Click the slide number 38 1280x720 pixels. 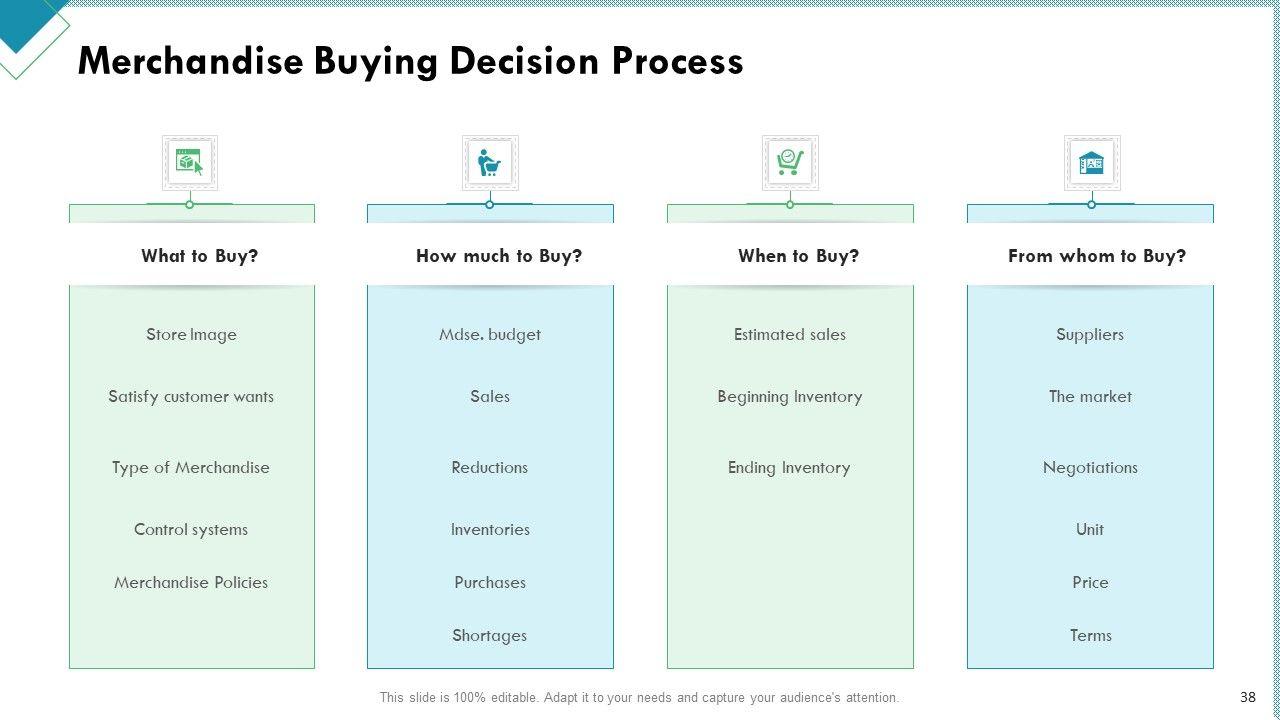coord(1247,697)
